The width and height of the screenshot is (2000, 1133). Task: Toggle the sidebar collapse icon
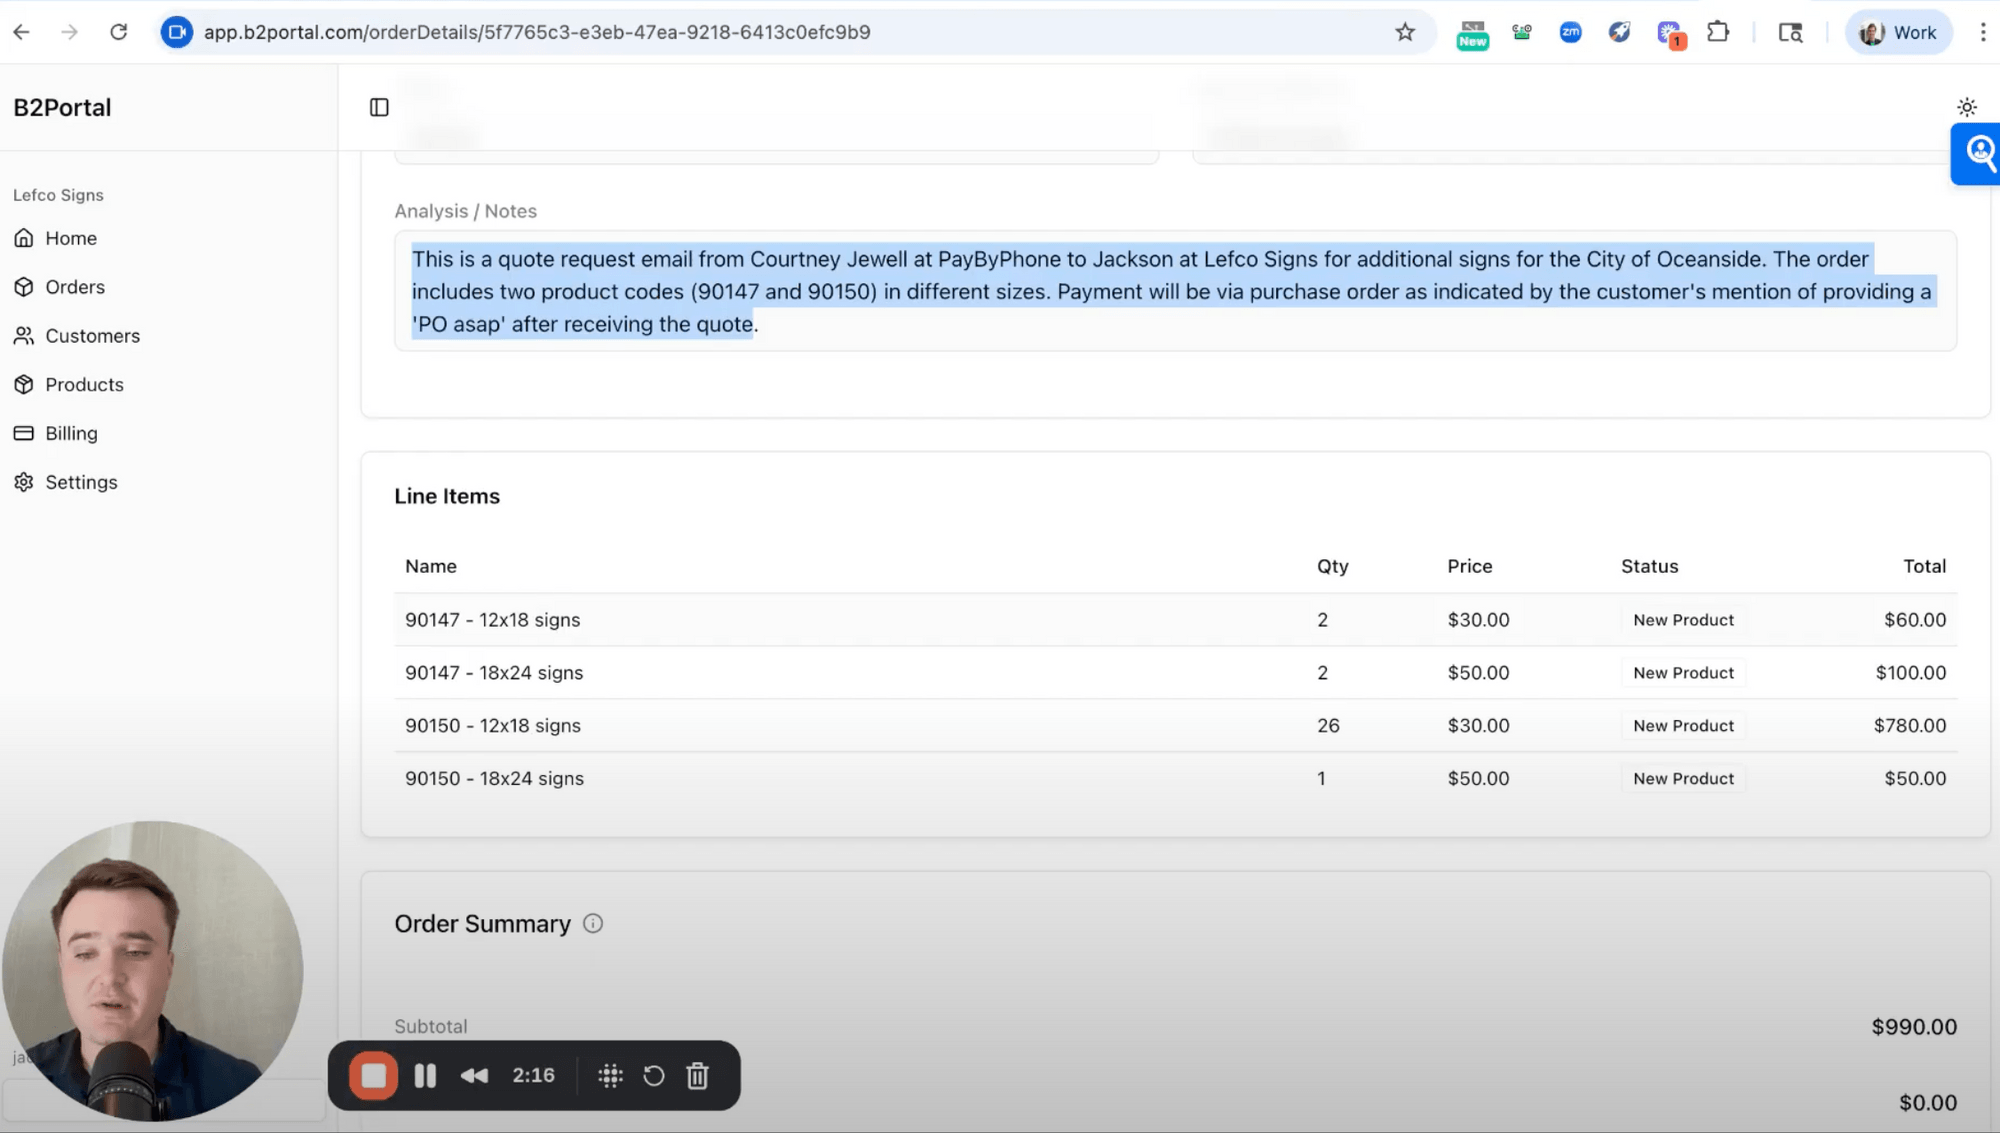pos(379,107)
